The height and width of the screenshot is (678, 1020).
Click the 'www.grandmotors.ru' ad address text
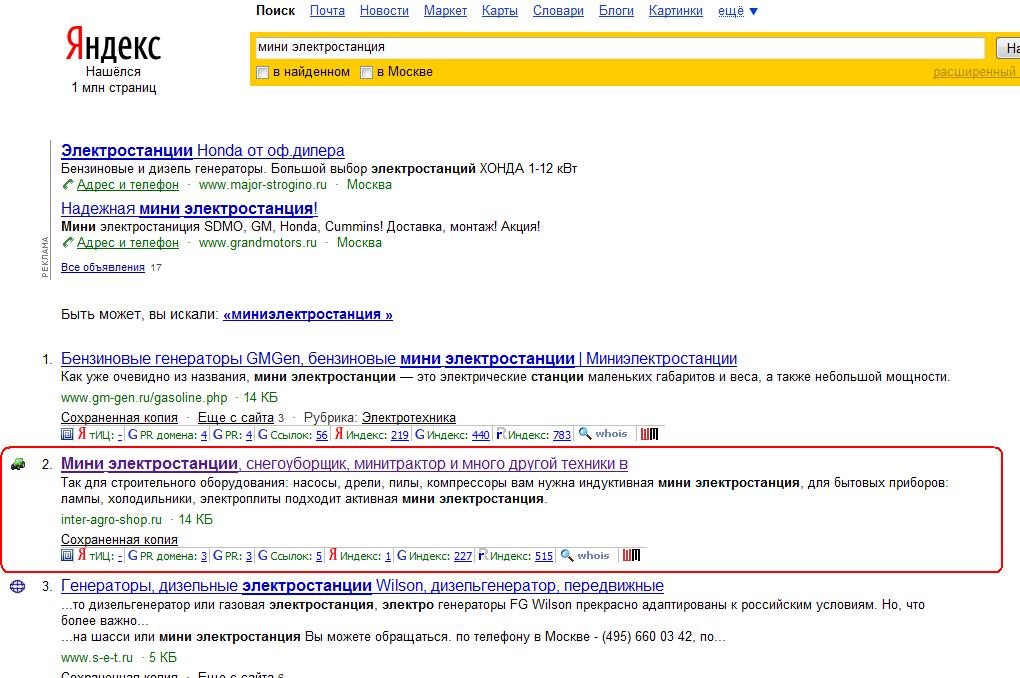coord(258,243)
